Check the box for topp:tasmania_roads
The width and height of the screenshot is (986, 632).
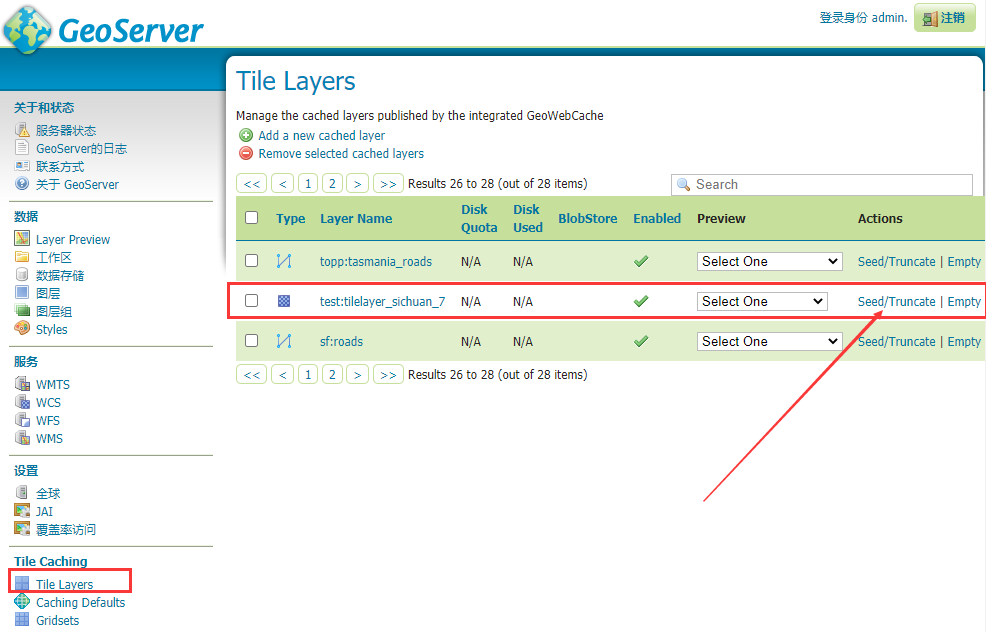pos(252,260)
